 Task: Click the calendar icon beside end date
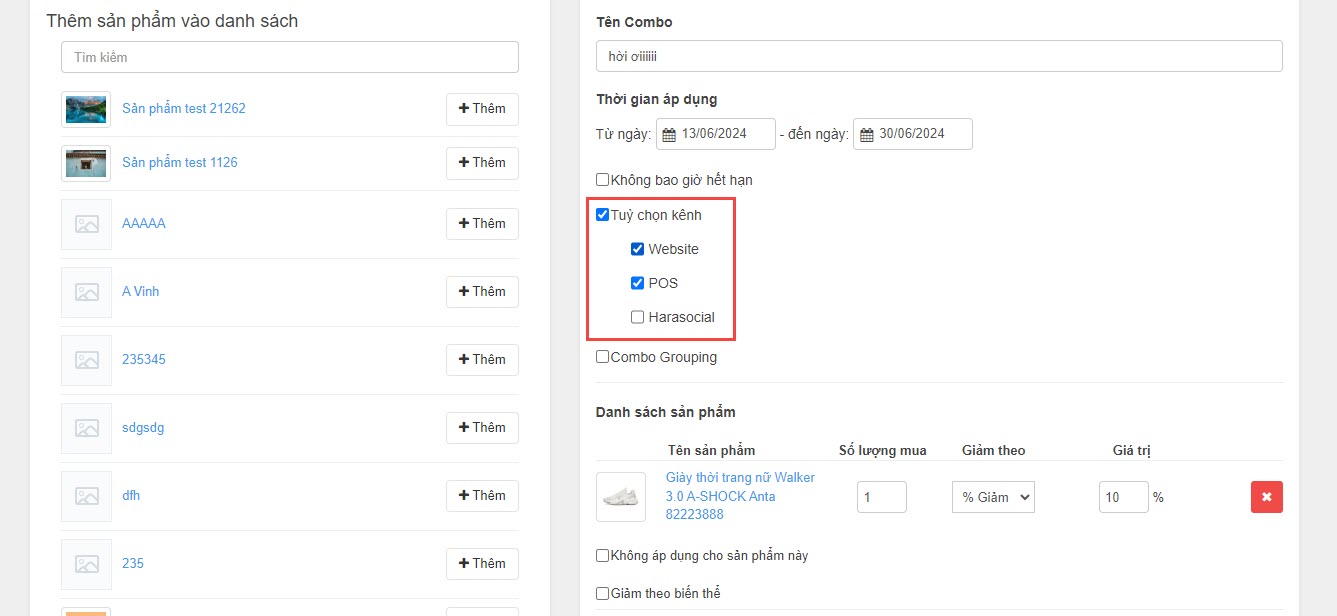click(x=866, y=135)
